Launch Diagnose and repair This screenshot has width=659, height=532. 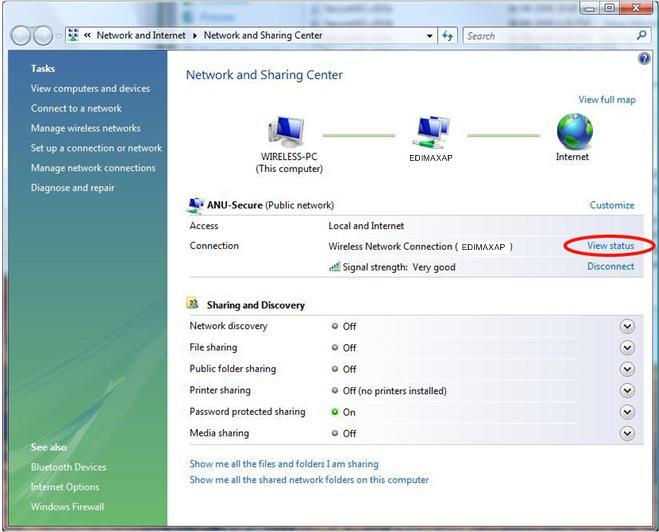tap(73, 188)
